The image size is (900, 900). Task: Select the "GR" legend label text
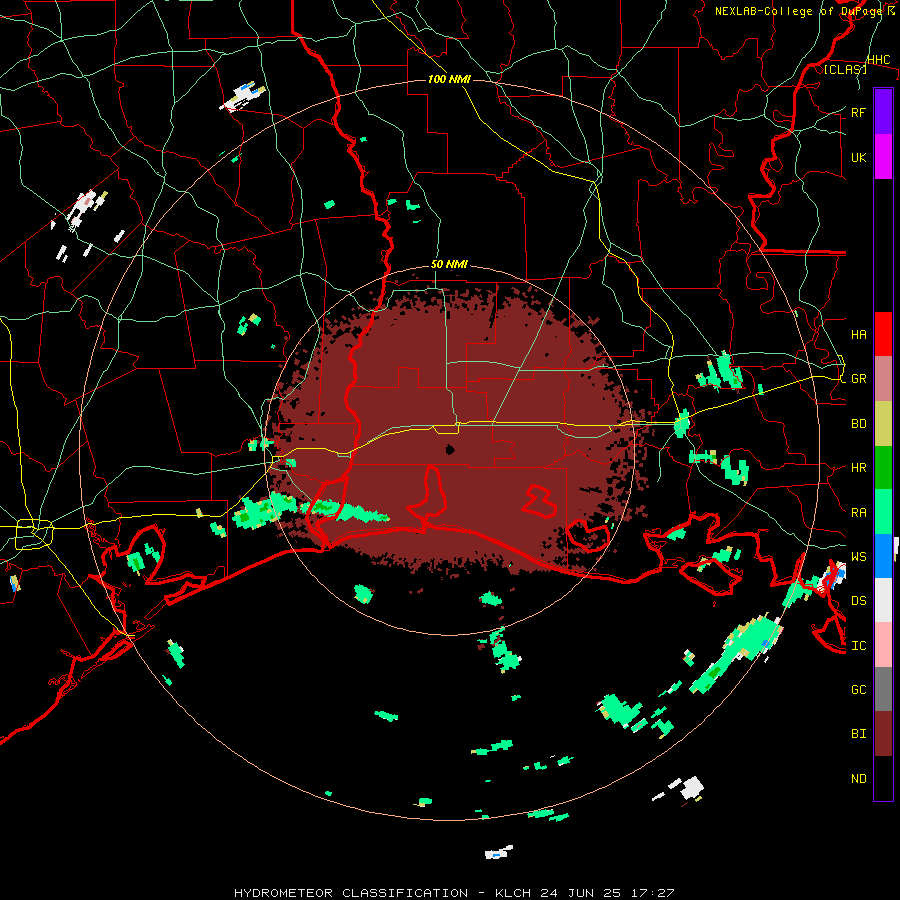click(858, 379)
